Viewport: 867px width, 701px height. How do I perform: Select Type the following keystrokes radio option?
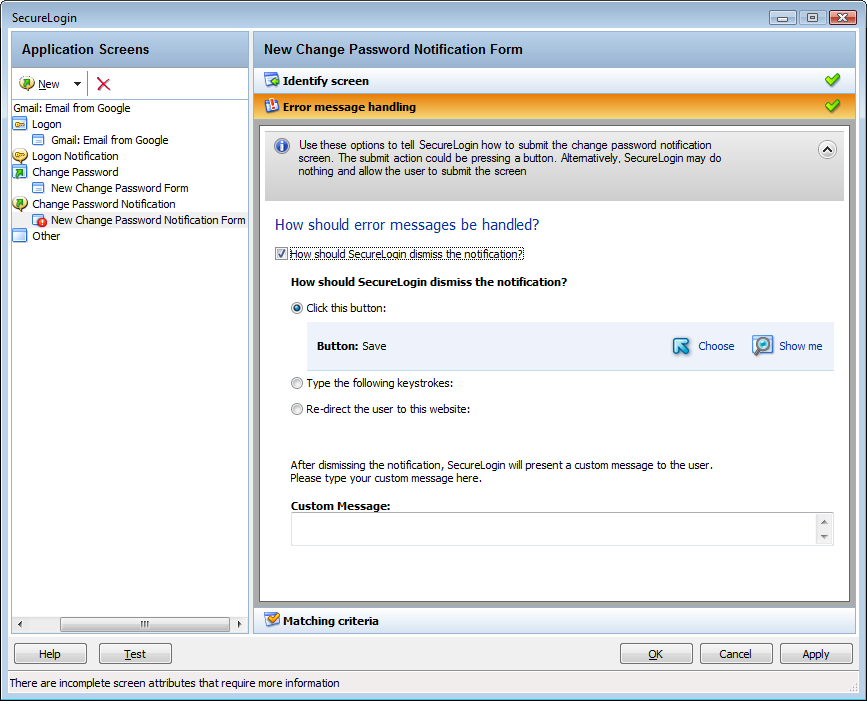pyautogui.click(x=297, y=383)
